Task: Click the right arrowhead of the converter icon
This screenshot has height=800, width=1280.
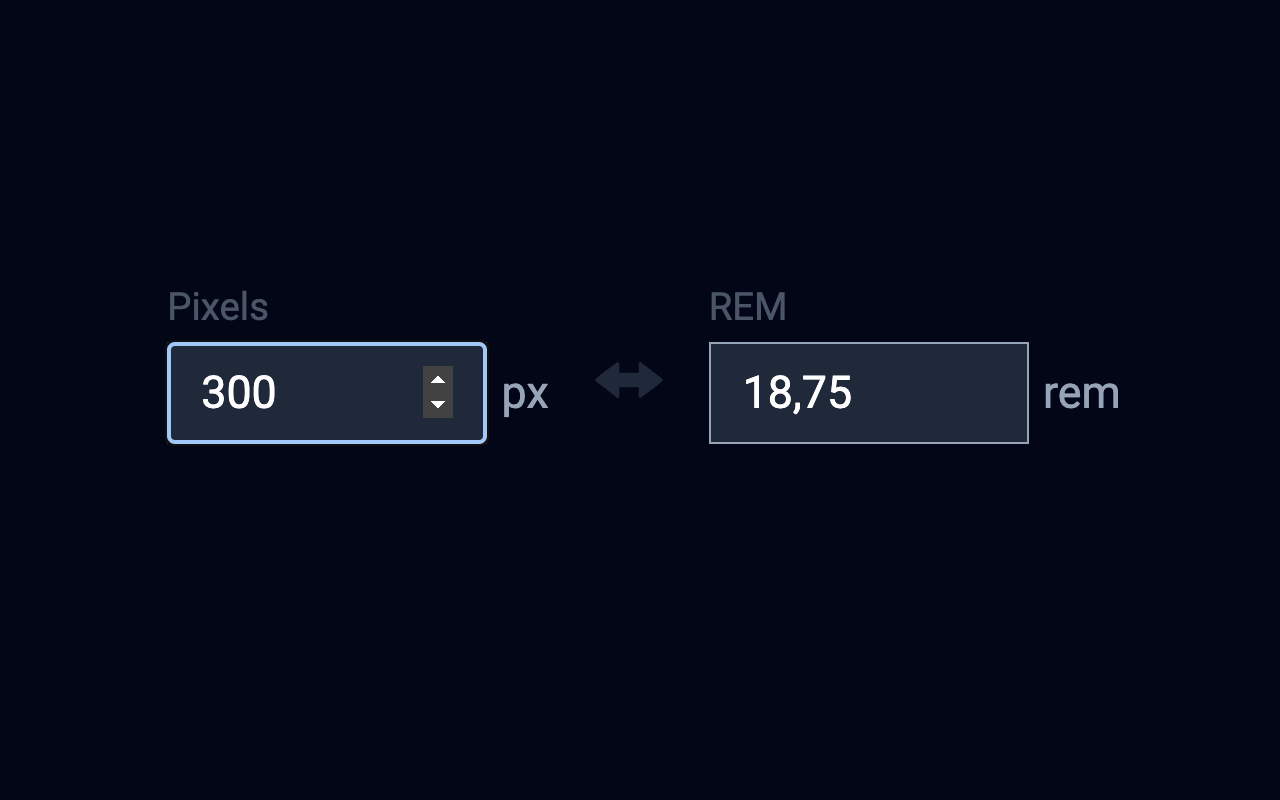Action: [x=652, y=380]
